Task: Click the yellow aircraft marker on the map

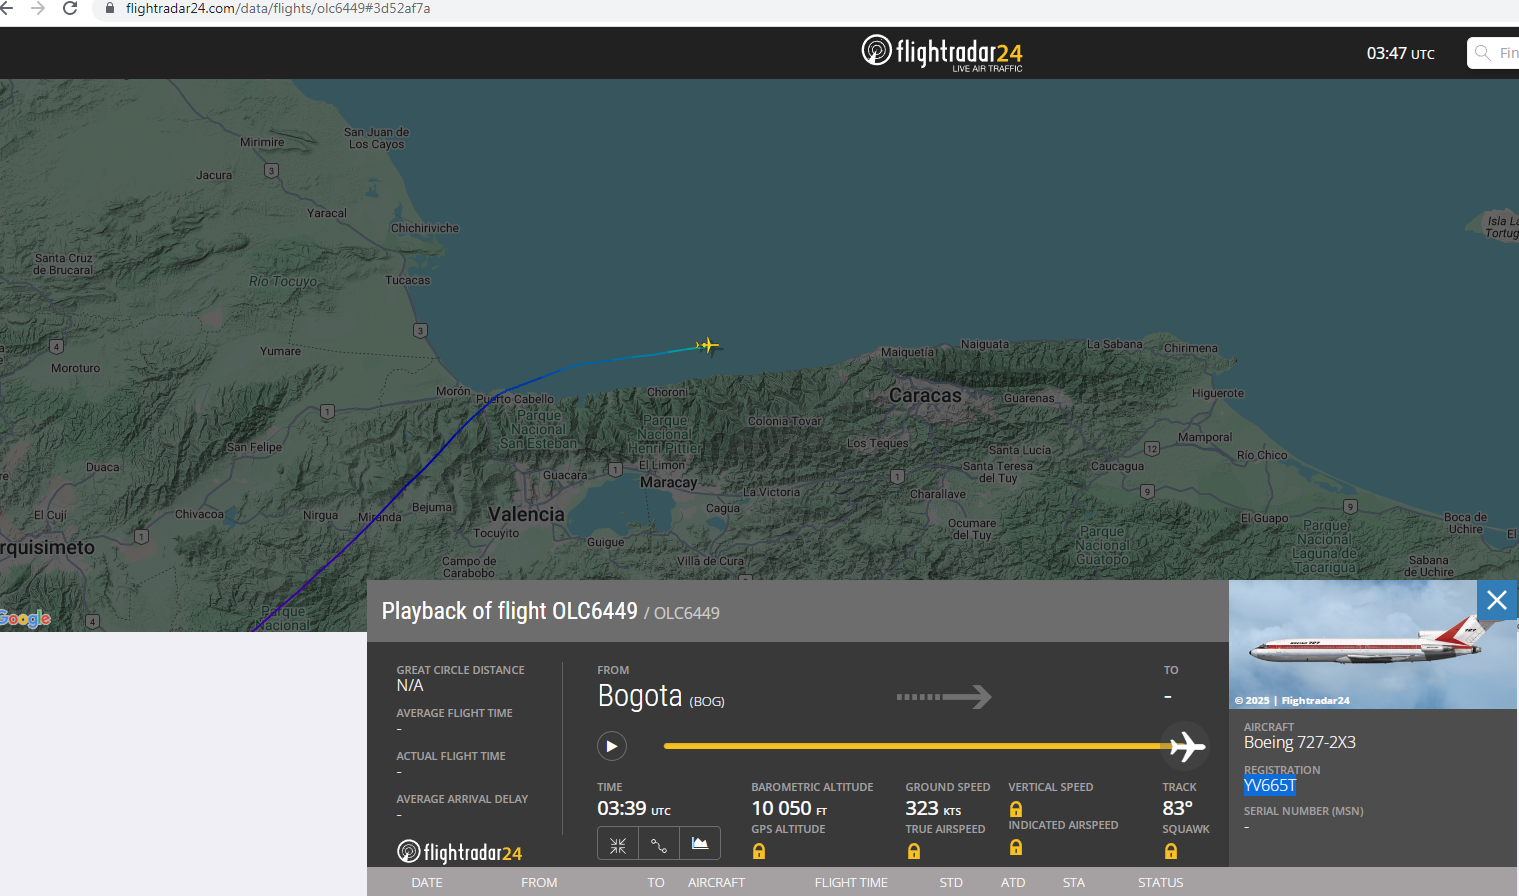Action: tap(708, 345)
